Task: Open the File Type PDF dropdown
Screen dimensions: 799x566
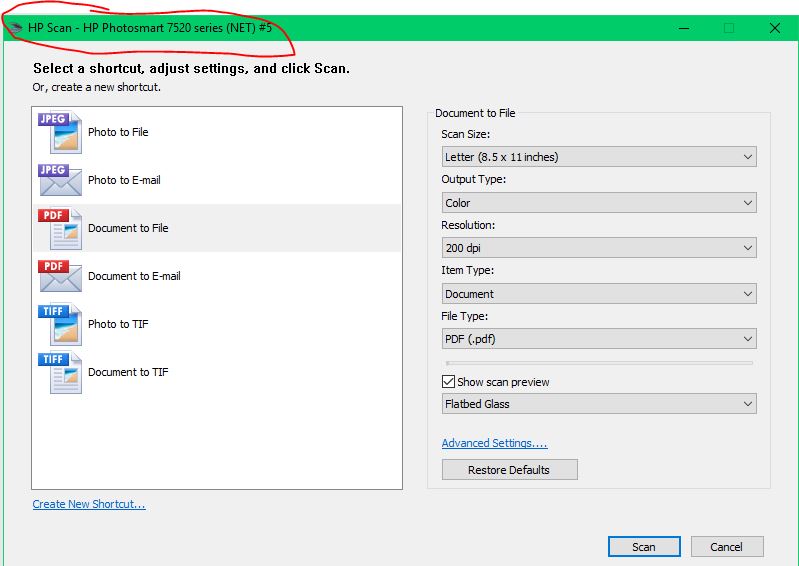Action: (x=598, y=339)
